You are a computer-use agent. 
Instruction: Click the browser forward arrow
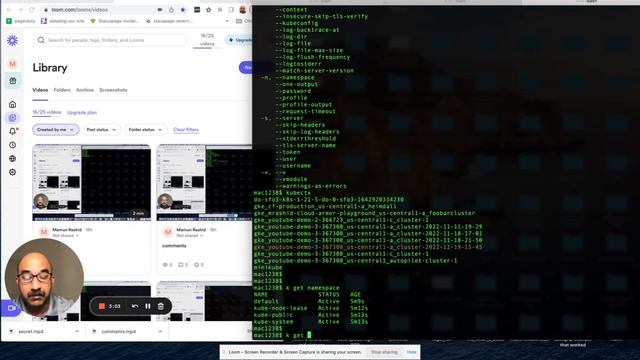20,9
